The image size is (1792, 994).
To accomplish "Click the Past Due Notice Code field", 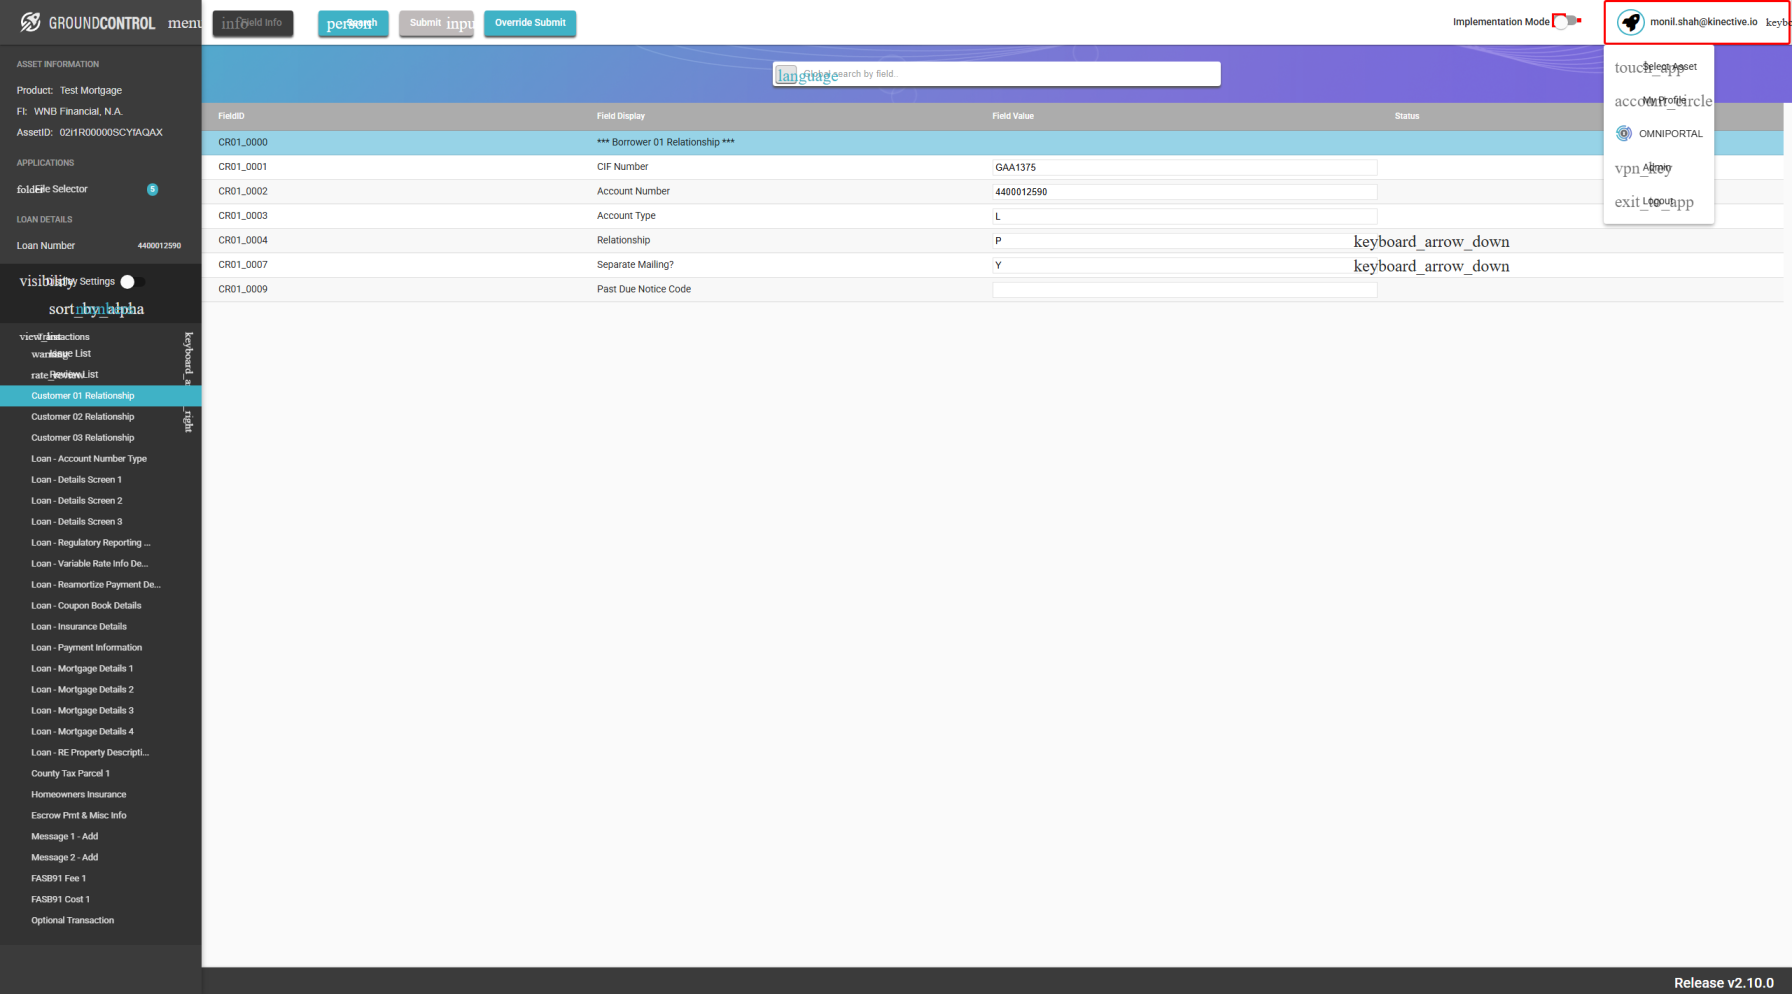I will [x=1184, y=290].
